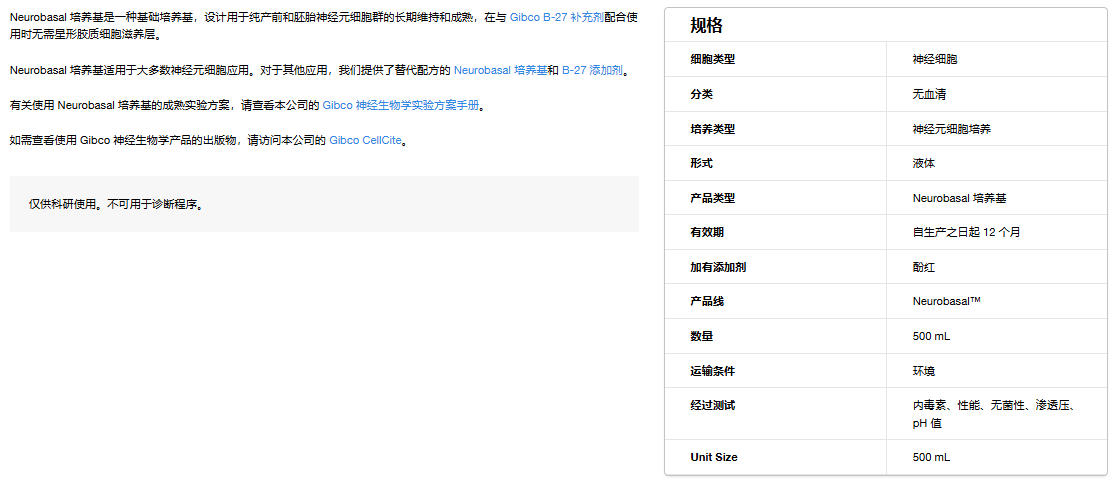The width and height of the screenshot is (1109, 478).
Task: Select the 仅供科研使用 disclaimer text
Action: click(116, 204)
